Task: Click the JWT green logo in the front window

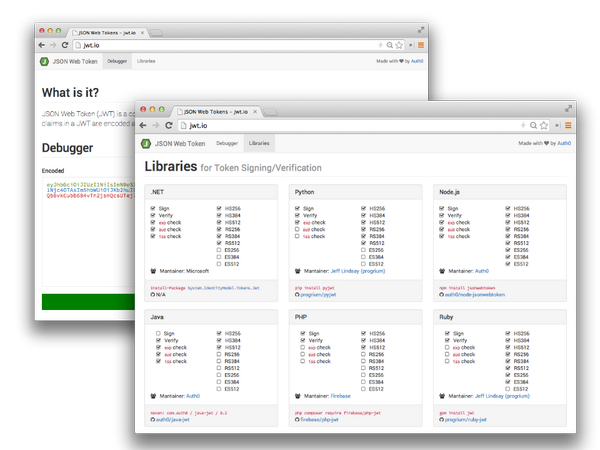Action: click(x=146, y=143)
